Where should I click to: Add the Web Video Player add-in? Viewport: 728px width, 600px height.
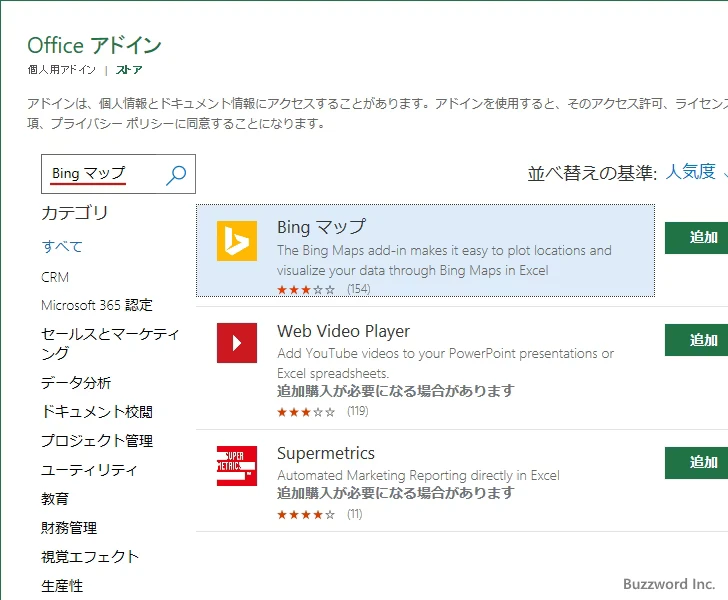[696, 340]
